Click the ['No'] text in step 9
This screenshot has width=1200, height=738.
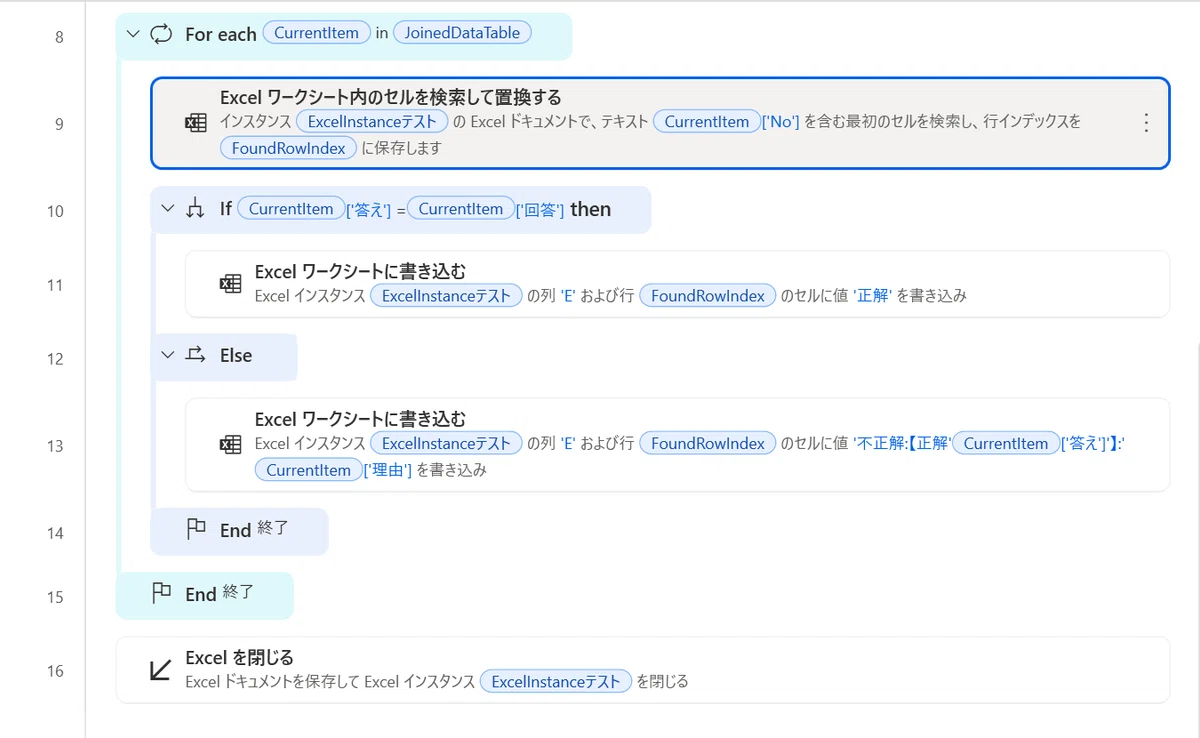click(780, 122)
